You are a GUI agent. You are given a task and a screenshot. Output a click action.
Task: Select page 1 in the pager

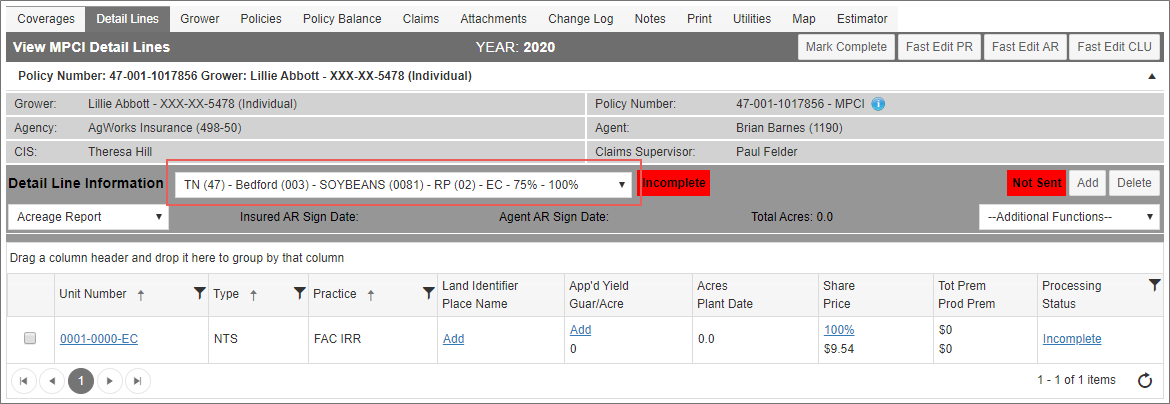(x=81, y=381)
